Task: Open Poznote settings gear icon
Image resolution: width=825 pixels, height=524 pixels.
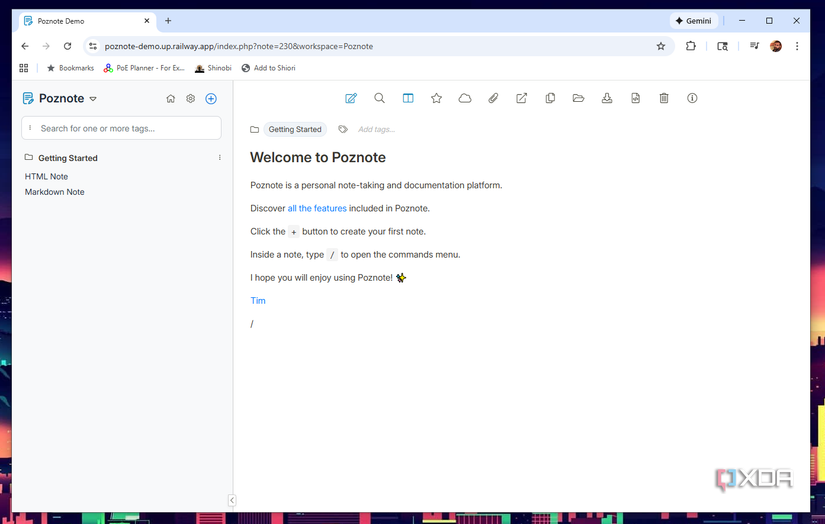Action: point(190,99)
